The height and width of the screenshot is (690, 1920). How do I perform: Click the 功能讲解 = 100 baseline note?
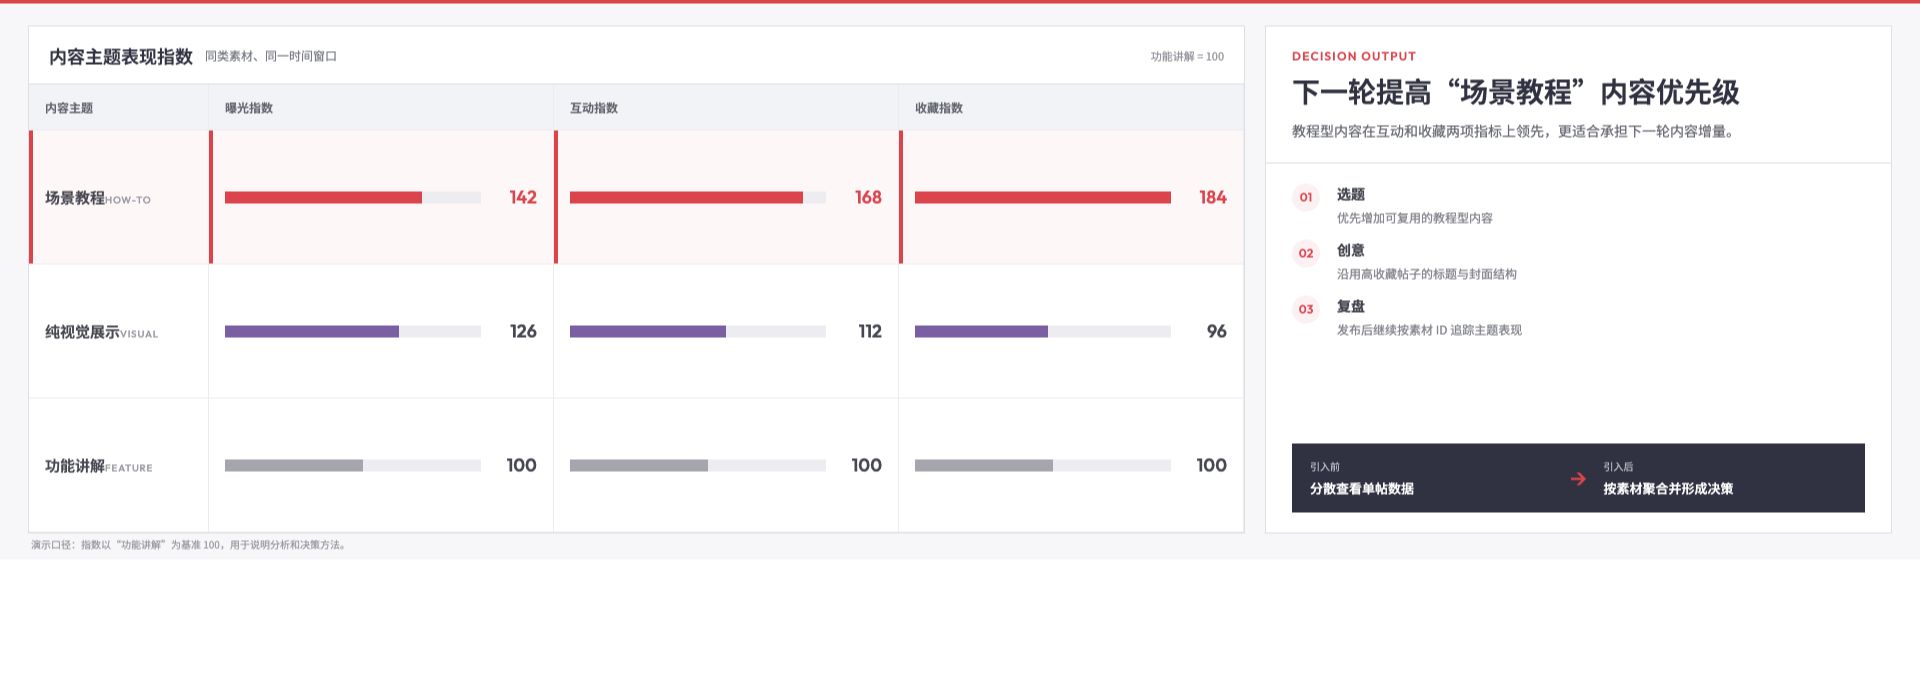pos(1187,57)
